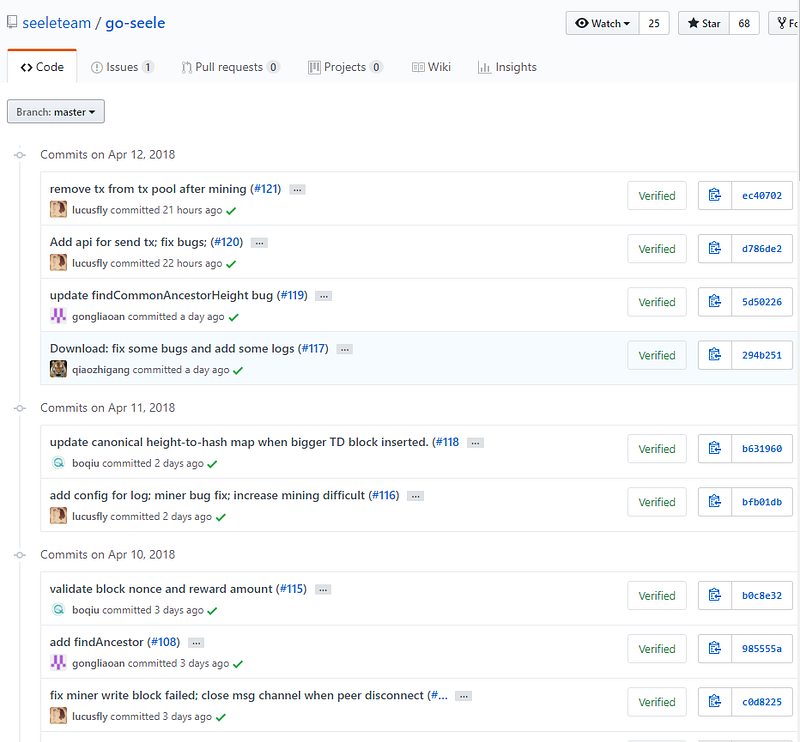800x742 pixels.
Task: Open pull request #119 link
Action: pos(292,295)
